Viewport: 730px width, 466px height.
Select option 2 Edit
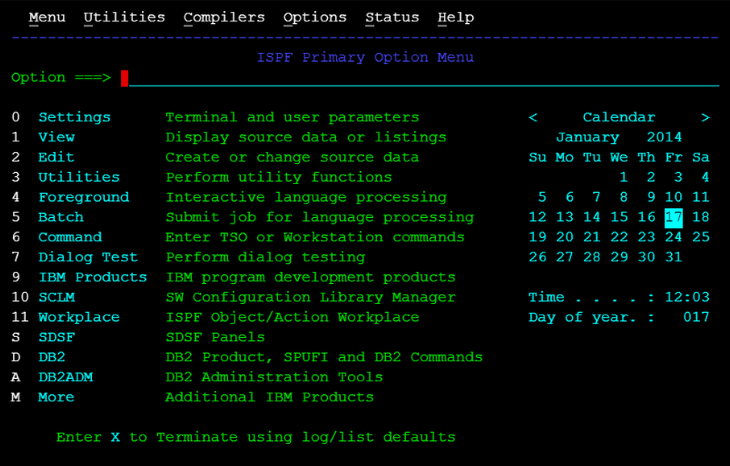(56, 157)
